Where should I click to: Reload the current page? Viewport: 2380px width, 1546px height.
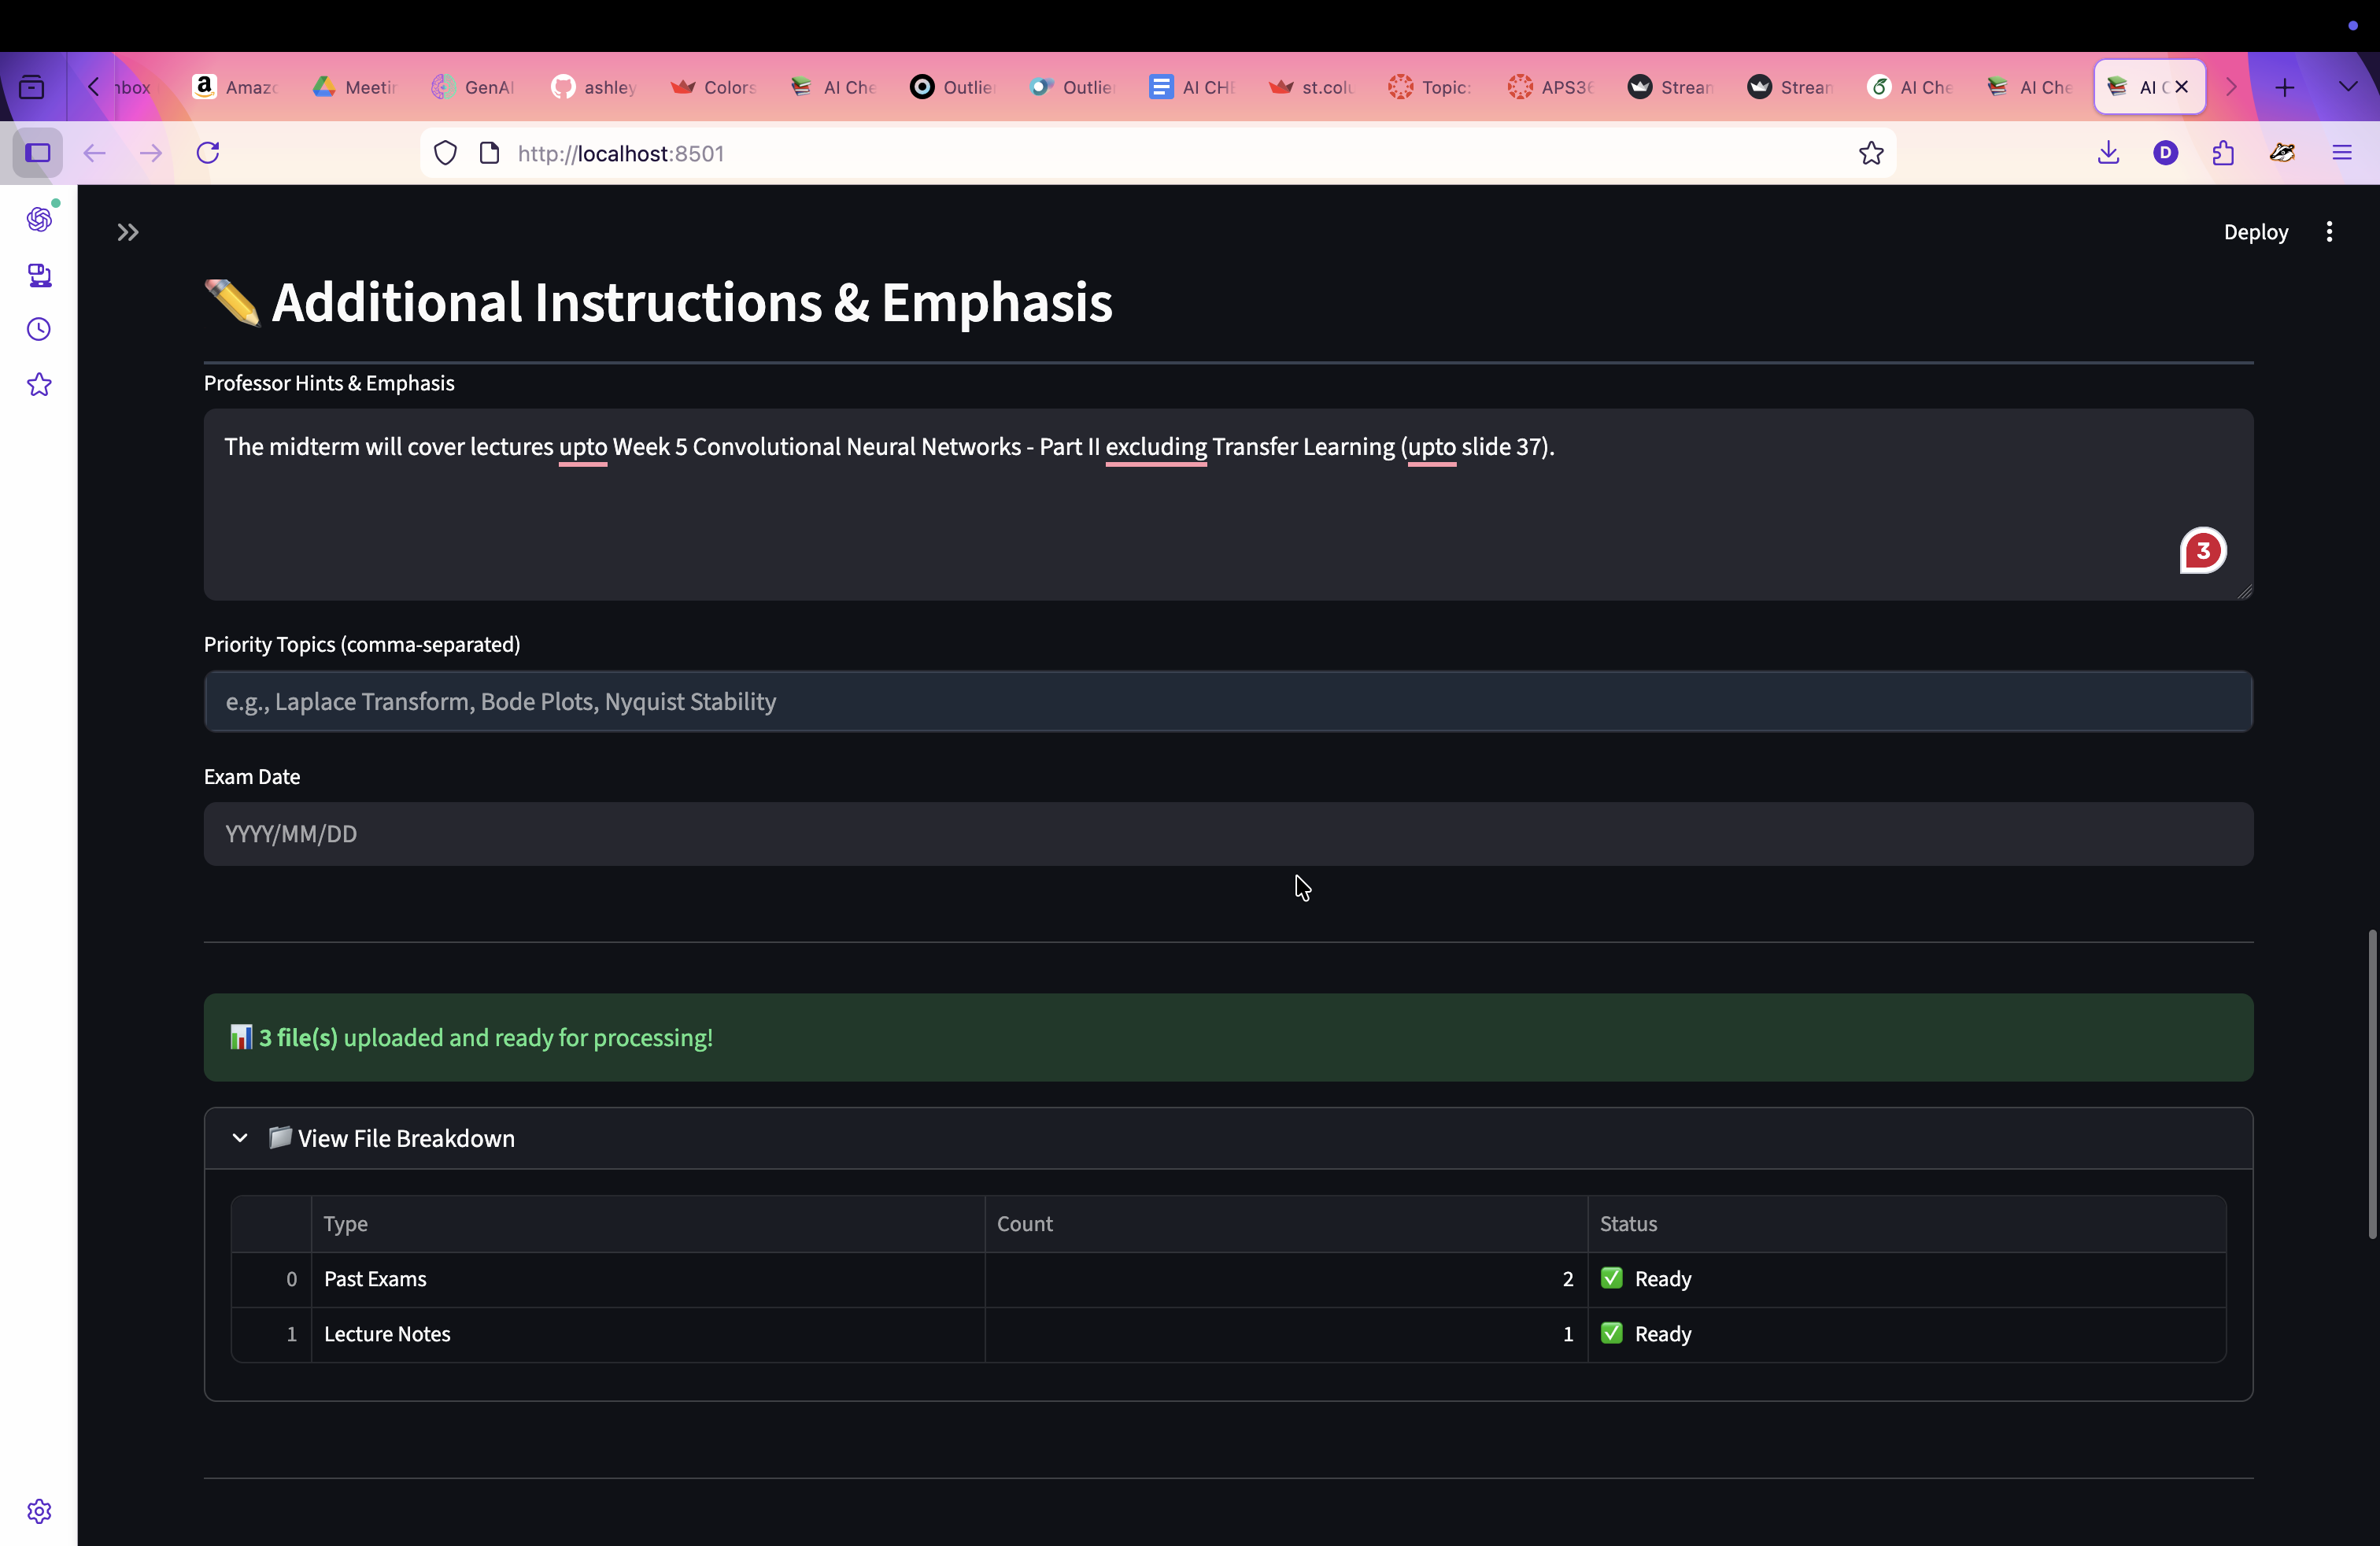click(208, 153)
